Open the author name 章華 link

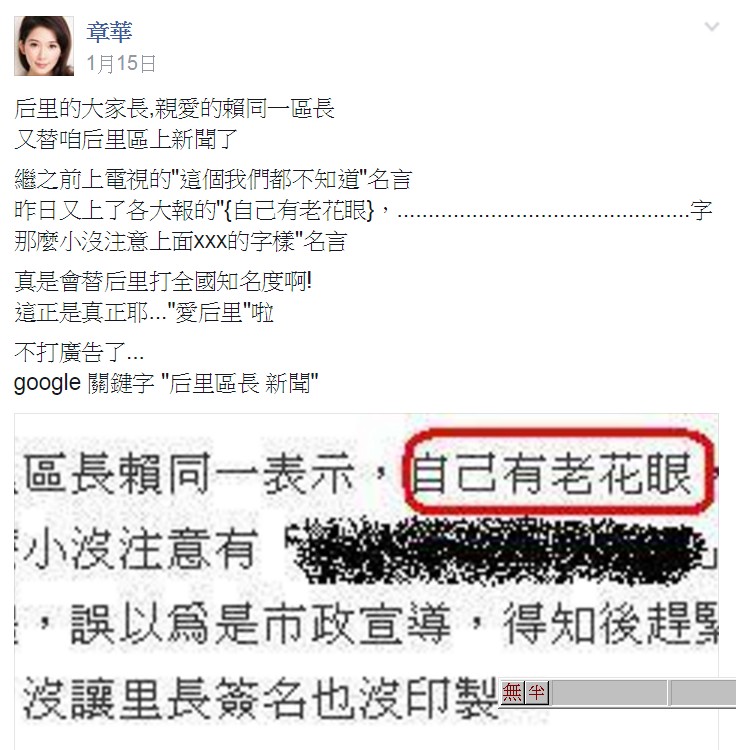[x=110, y=32]
